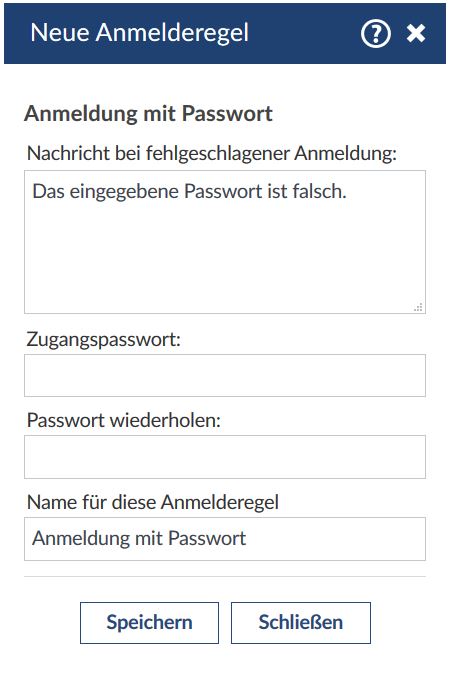Screen dimensions: 449x673
Task: Select the label 'Nachricht bei fehlgeschlagener Anmeldung:'
Action: click(x=212, y=153)
